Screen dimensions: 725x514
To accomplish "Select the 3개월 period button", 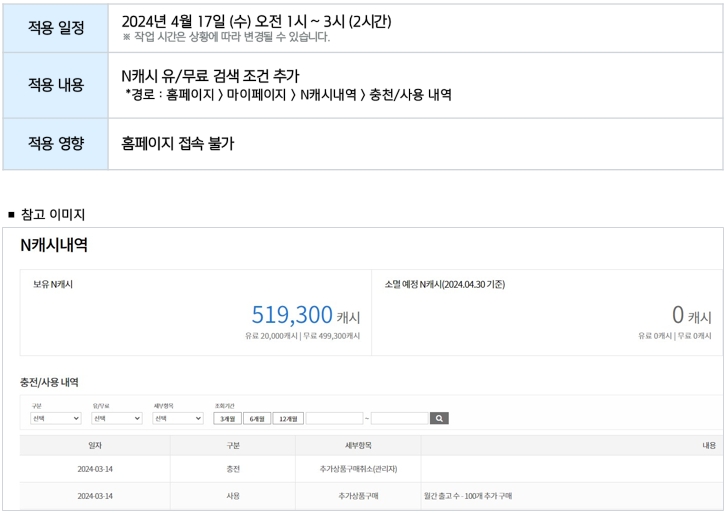I will (227, 418).
